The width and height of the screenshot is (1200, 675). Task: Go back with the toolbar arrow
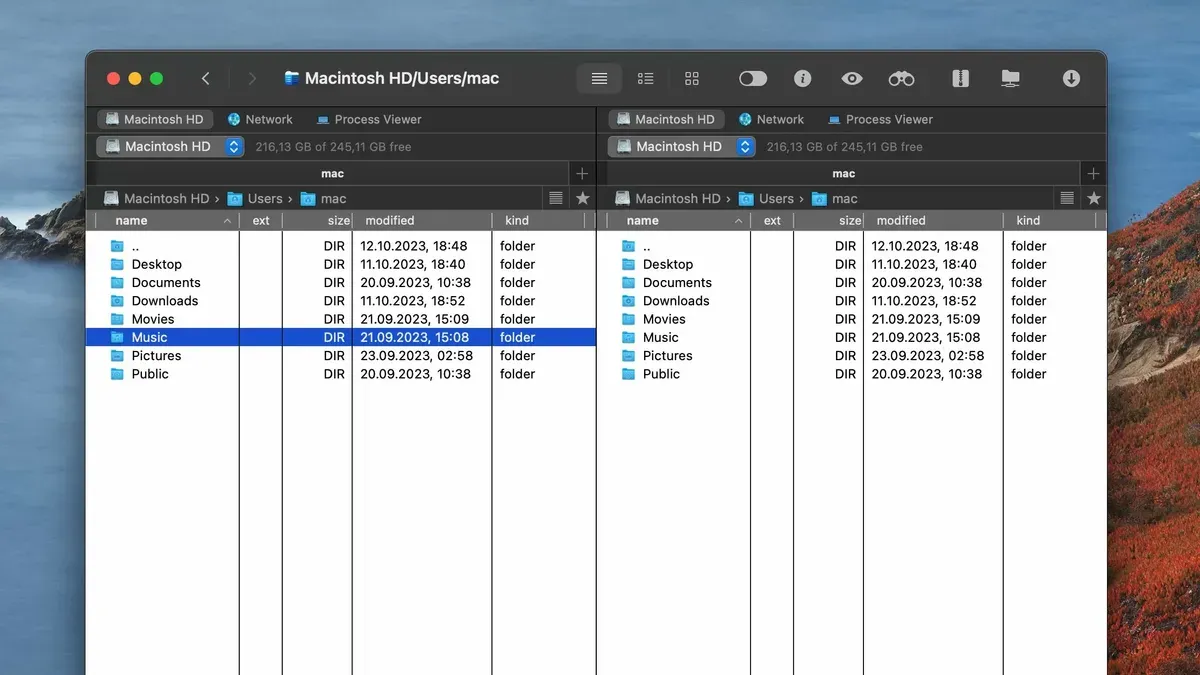[206, 78]
